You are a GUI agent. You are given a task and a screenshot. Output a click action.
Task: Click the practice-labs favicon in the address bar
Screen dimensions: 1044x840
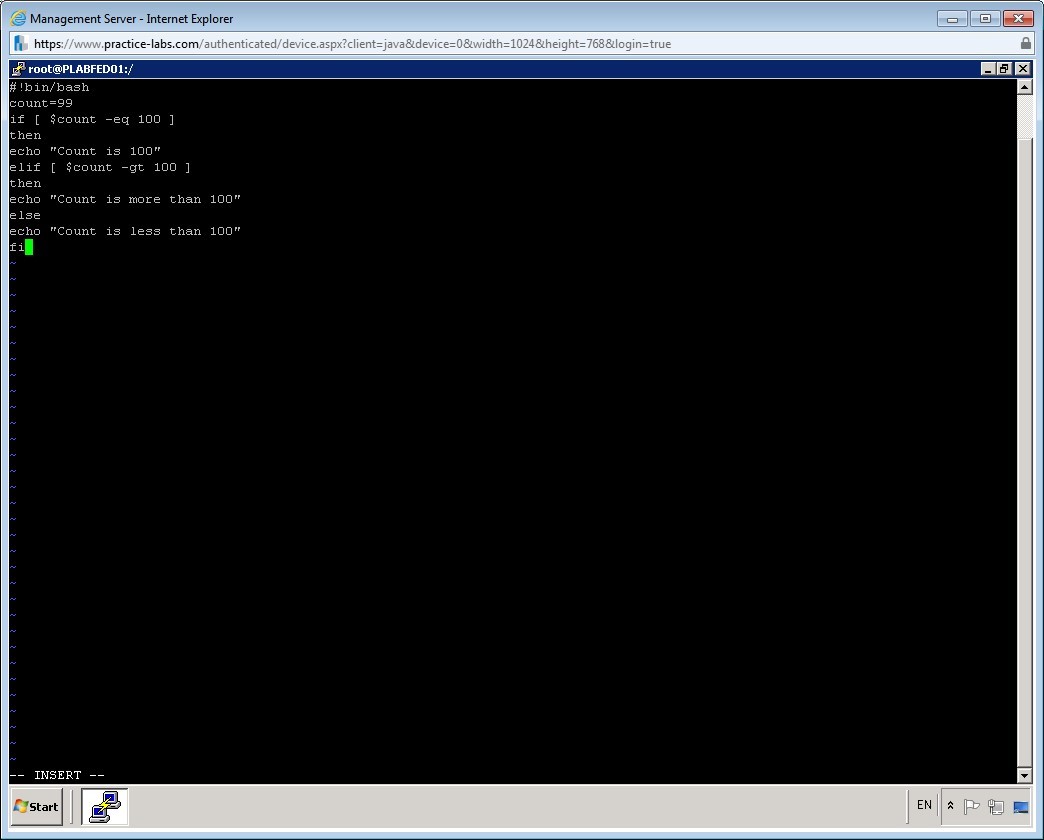coord(18,43)
